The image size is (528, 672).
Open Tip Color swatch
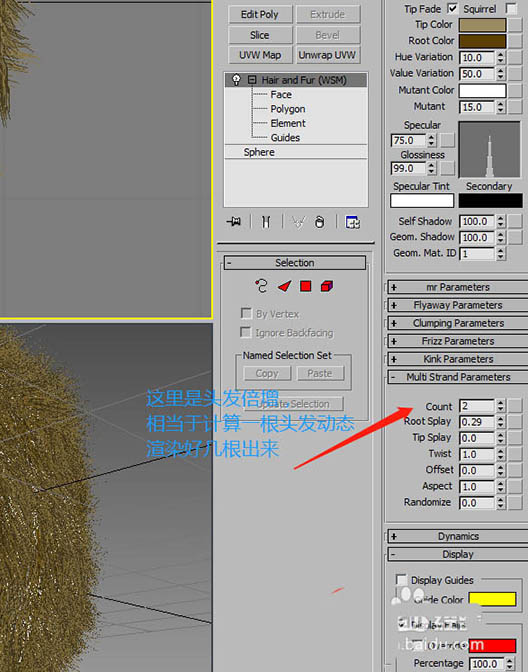tap(482, 25)
